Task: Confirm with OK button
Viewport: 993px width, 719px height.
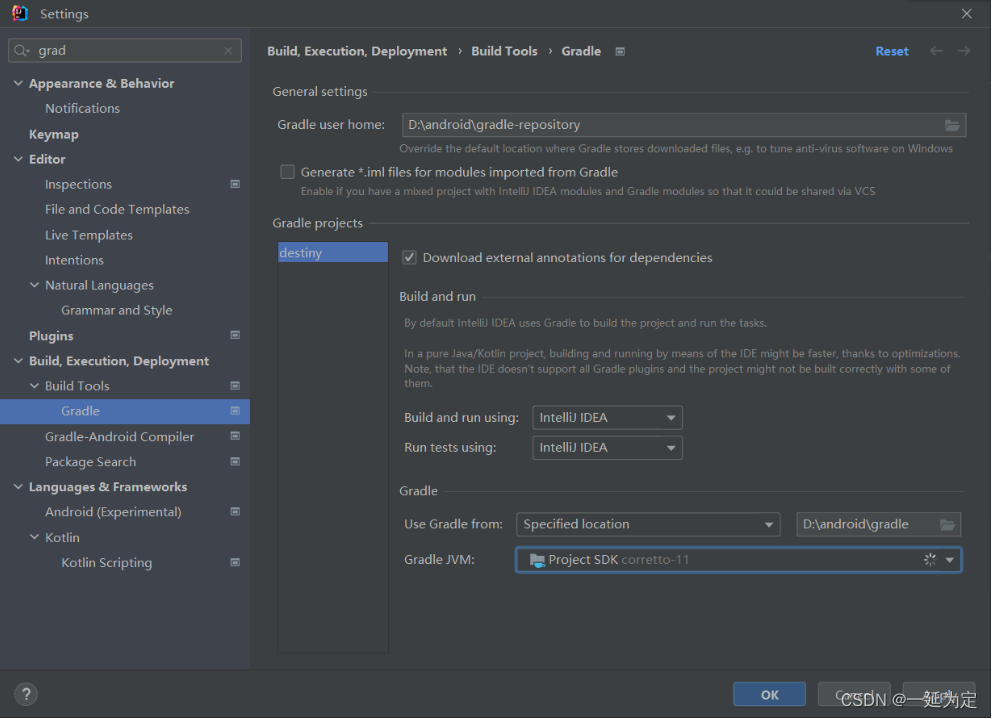Action: coord(769,695)
